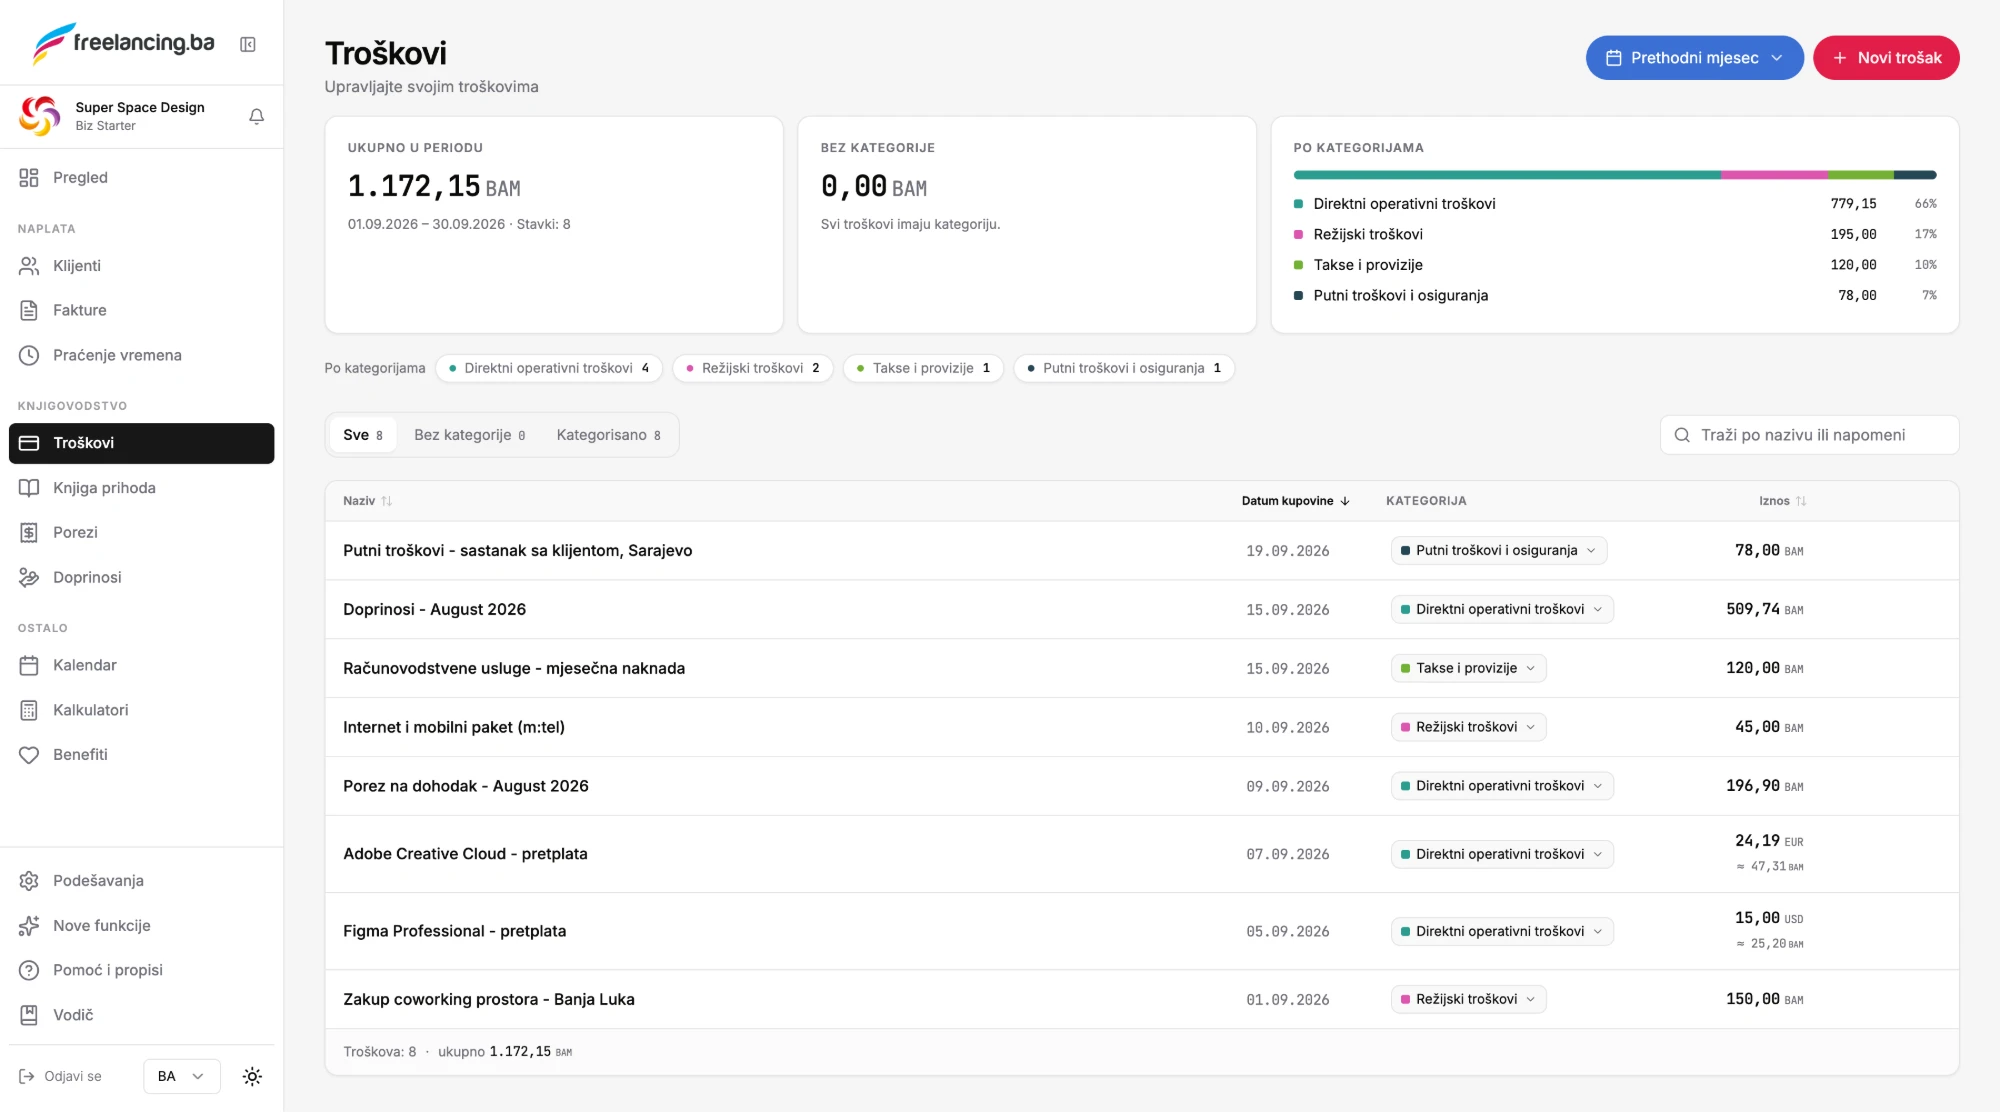The image size is (2000, 1112).
Task: Open Knjiga prihoda book item
Action: 142,488
